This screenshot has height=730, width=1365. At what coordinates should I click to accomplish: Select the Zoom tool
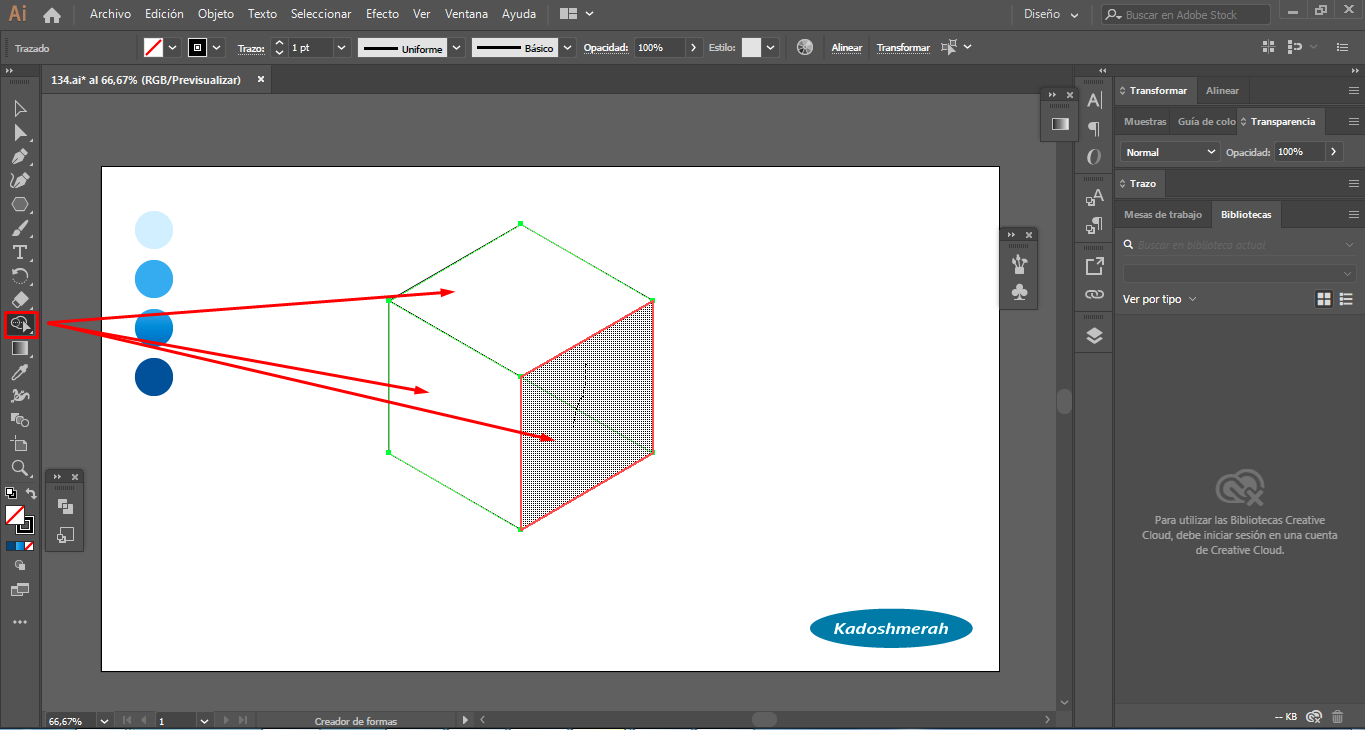click(20, 468)
